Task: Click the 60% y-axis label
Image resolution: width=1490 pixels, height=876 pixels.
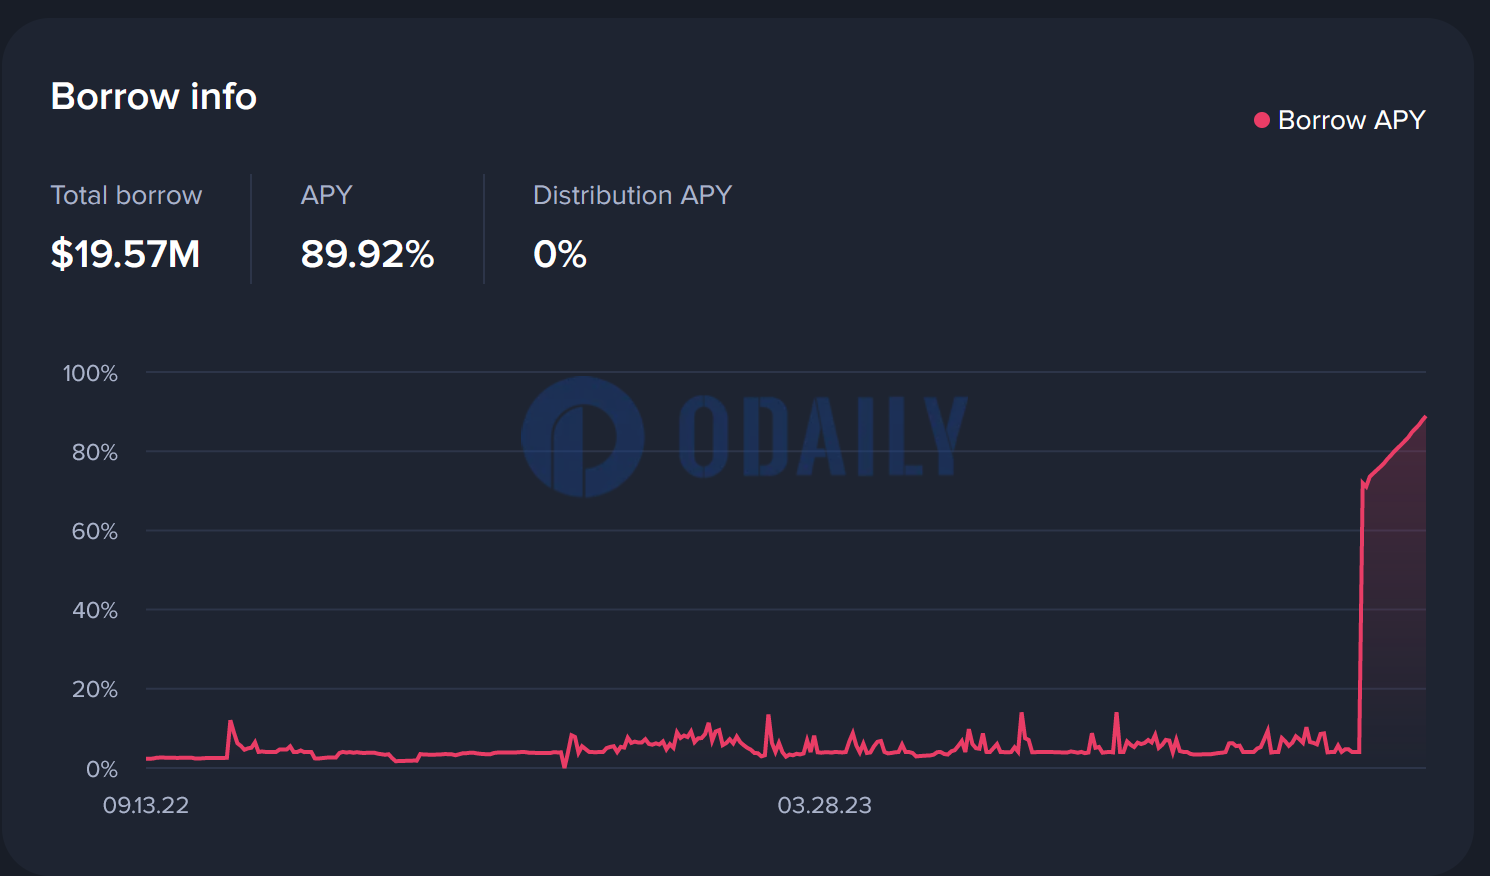Action: (x=95, y=531)
